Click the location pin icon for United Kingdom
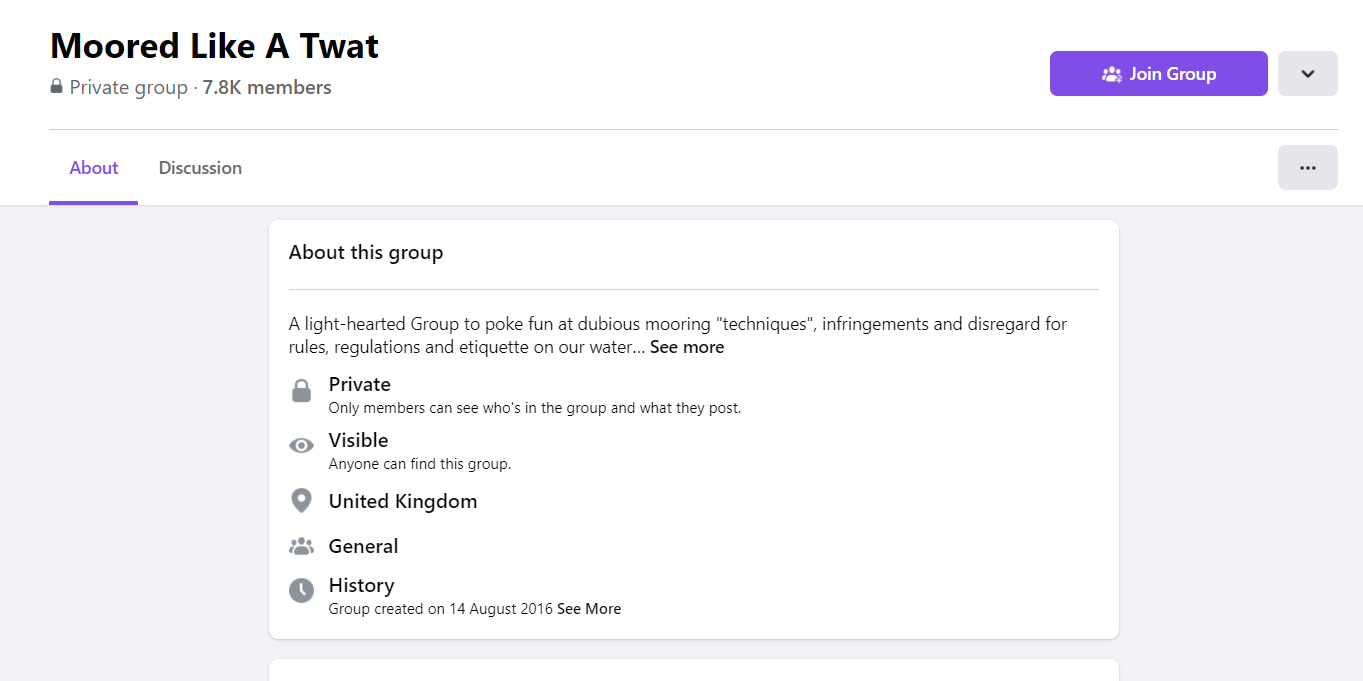1363x681 pixels. tap(301, 501)
